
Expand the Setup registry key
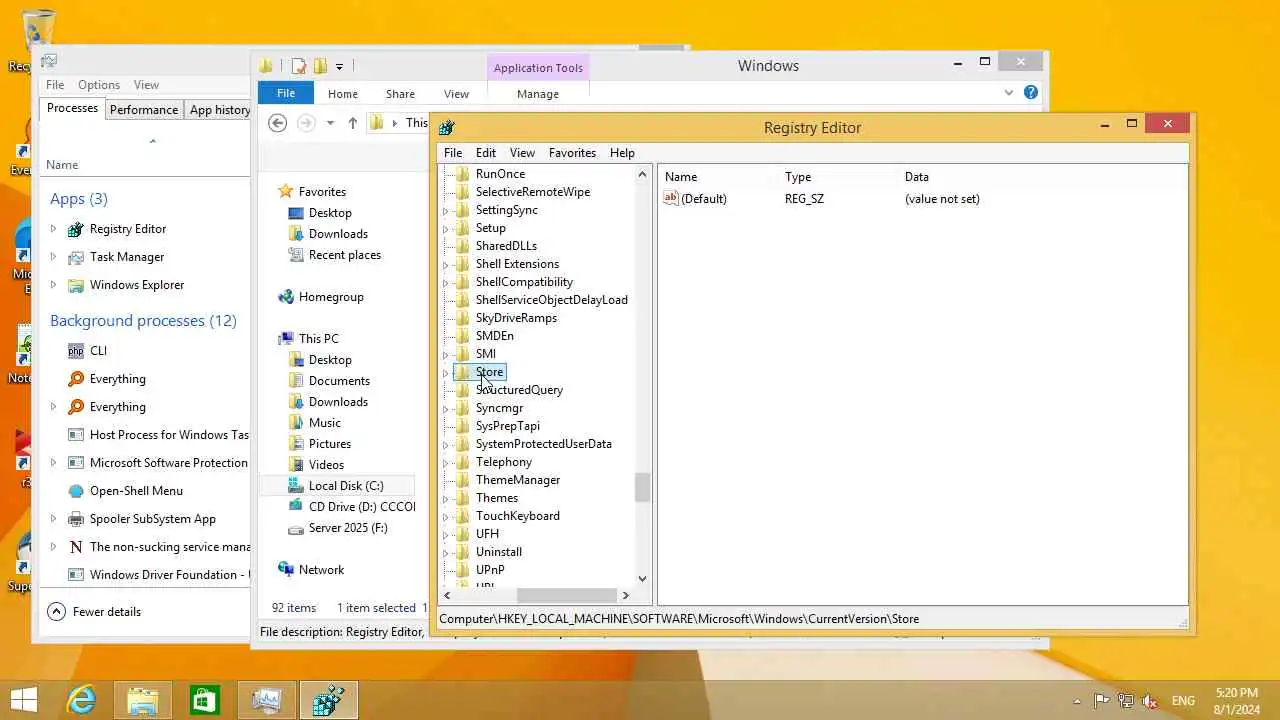[446, 229]
